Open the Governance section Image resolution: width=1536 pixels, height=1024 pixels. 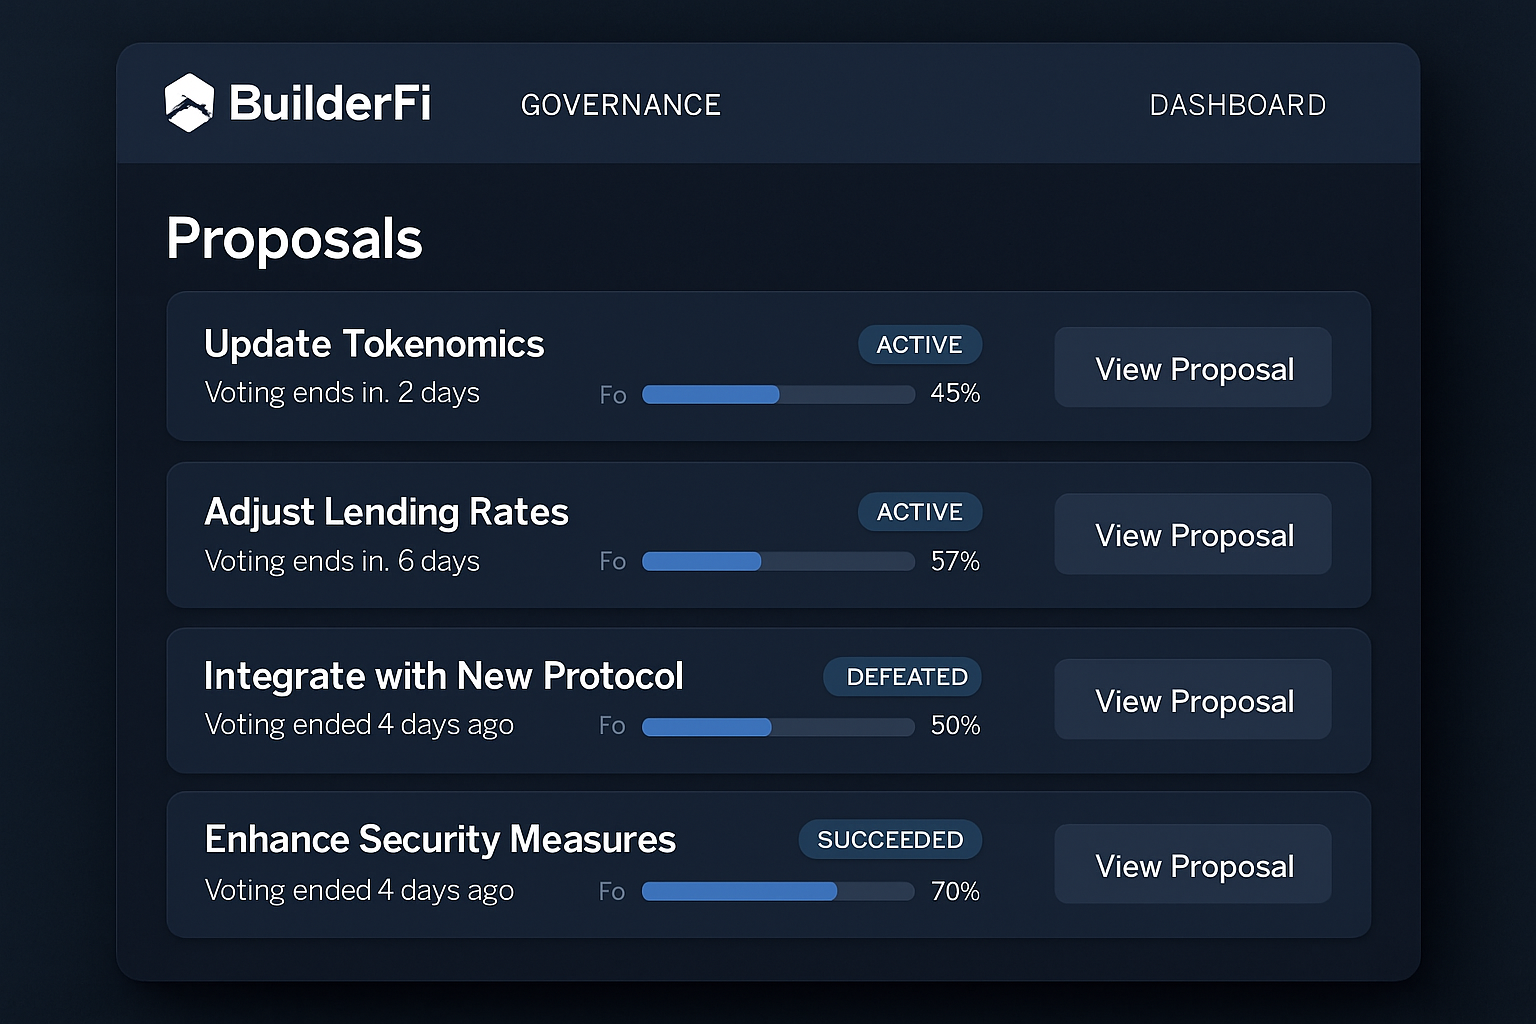click(x=620, y=104)
